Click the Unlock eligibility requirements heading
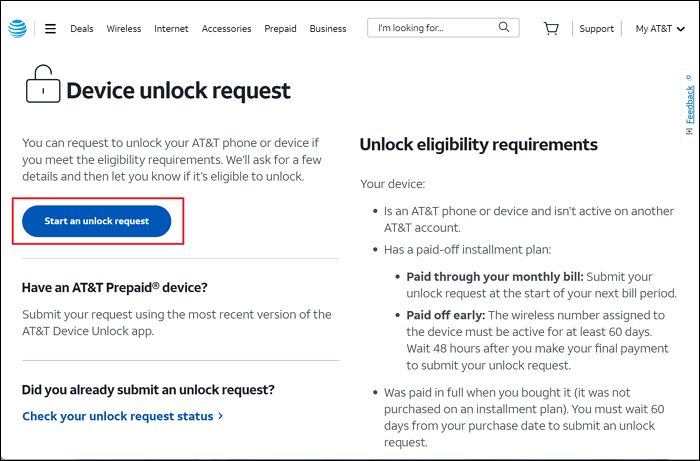This screenshot has width=700, height=461. point(478,144)
